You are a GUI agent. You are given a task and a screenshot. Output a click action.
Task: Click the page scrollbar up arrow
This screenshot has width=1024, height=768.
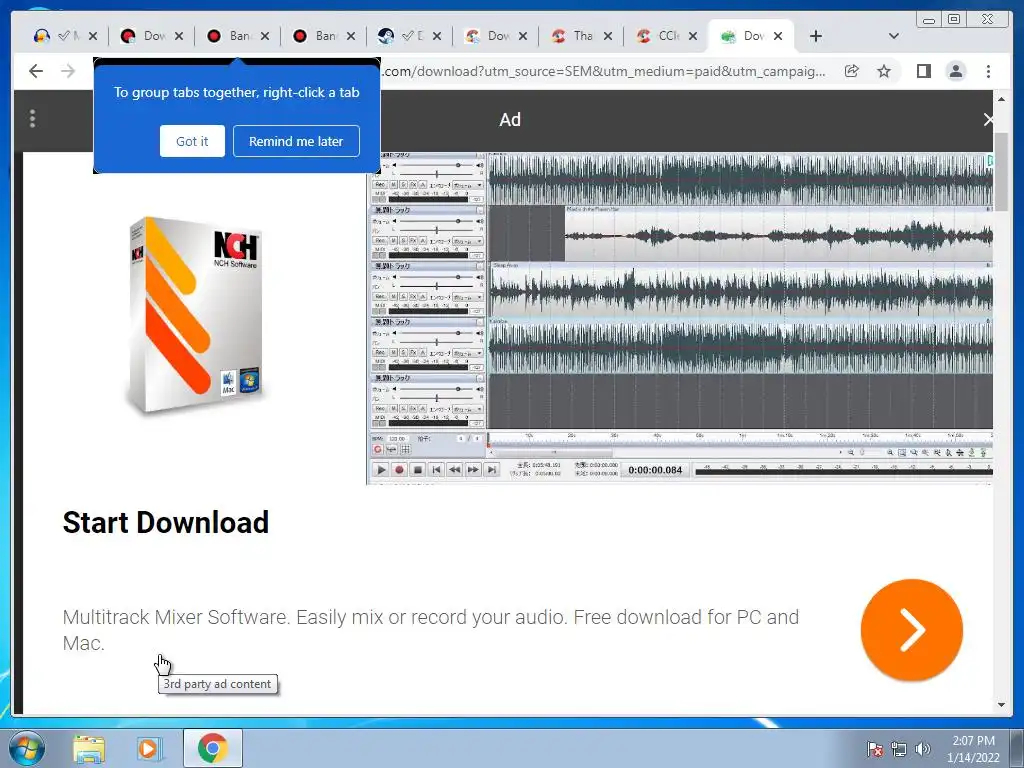click(x=1001, y=99)
